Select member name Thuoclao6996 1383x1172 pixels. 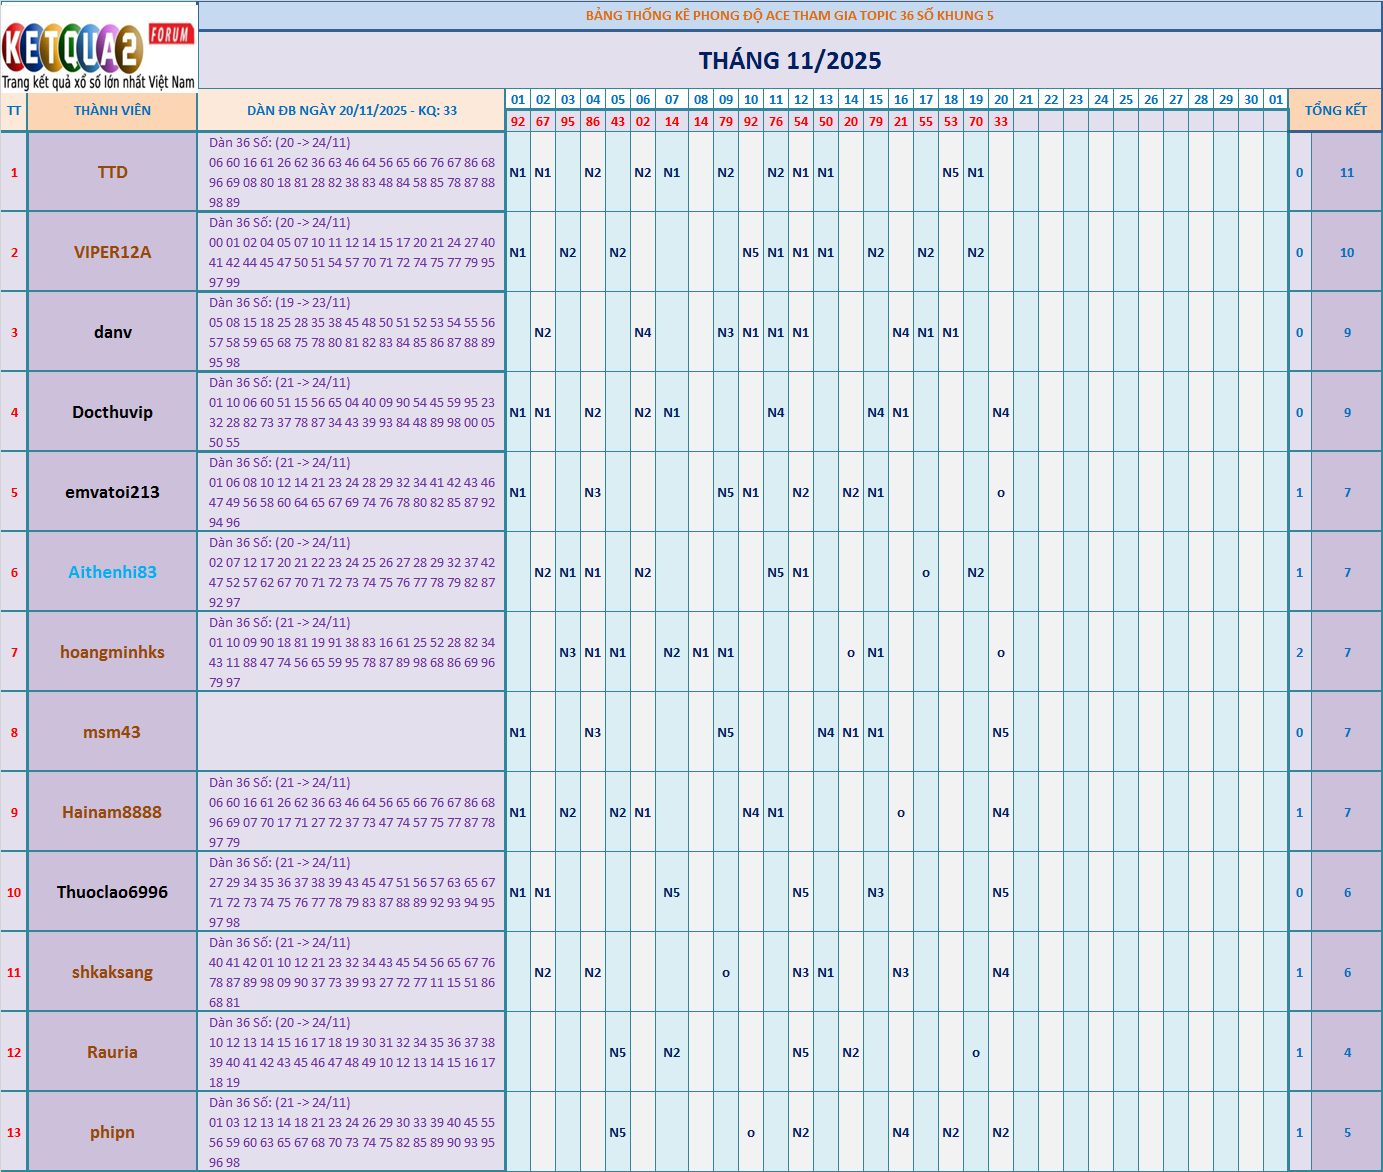tap(112, 892)
